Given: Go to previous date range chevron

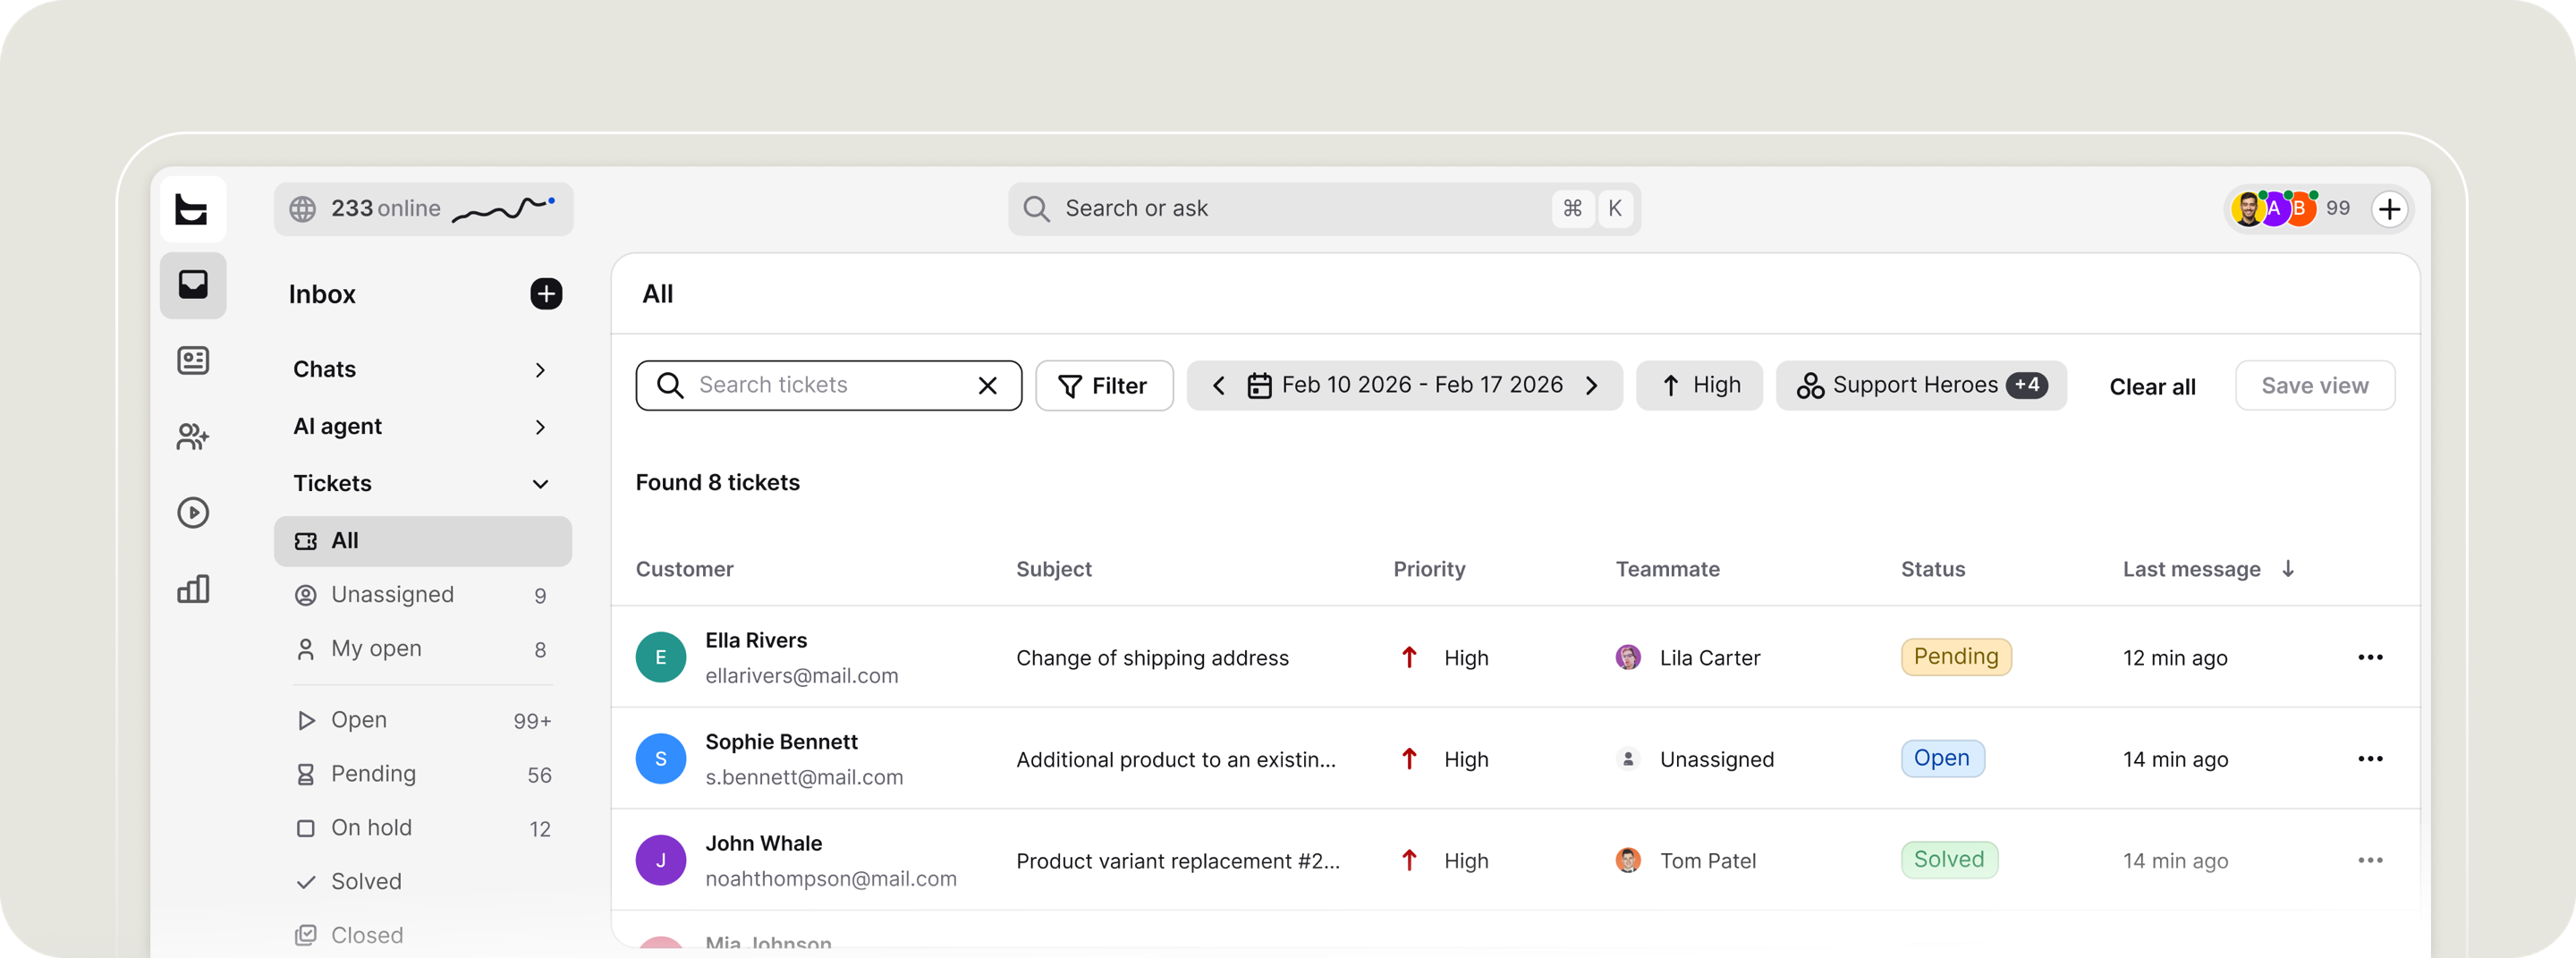Looking at the screenshot, I should (1218, 386).
